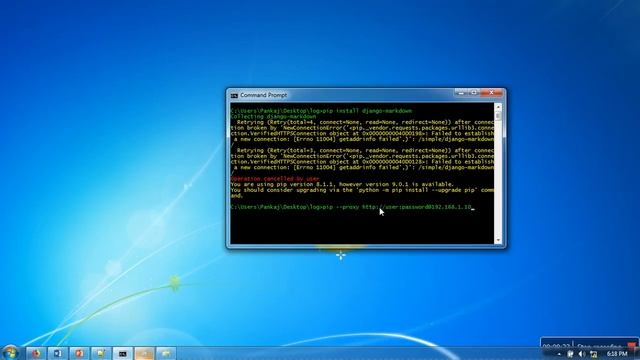Launch Firefox from the taskbar

tap(36, 353)
